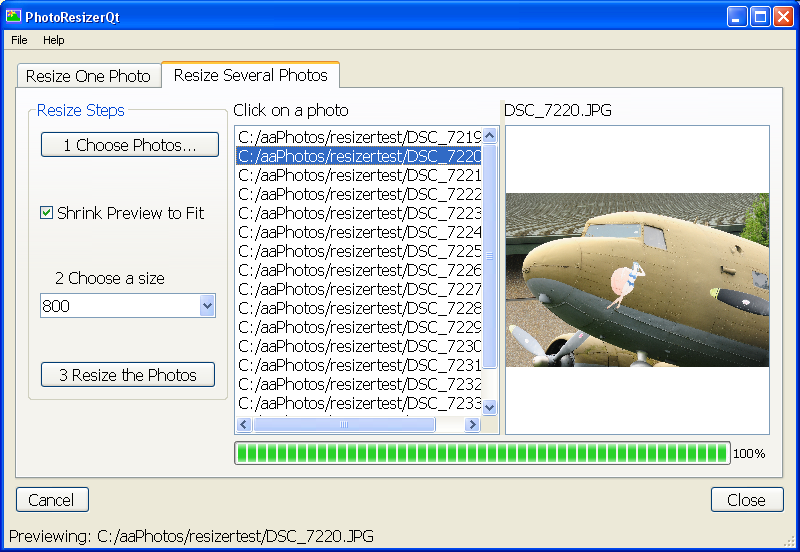Image resolution: width=800 pixels, height=552 pixels.
Task: Select the DSC_7225 file entry
Action: coord(358,251)
